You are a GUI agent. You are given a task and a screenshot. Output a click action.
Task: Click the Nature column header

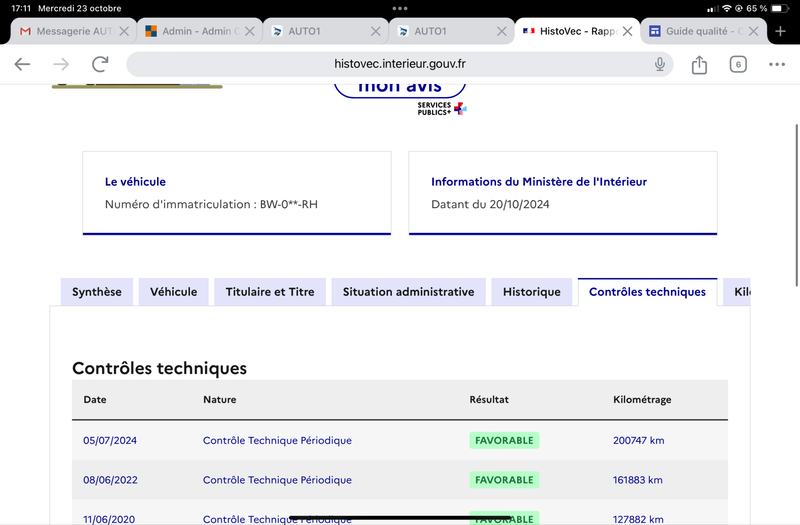click(x=219, y=399)
